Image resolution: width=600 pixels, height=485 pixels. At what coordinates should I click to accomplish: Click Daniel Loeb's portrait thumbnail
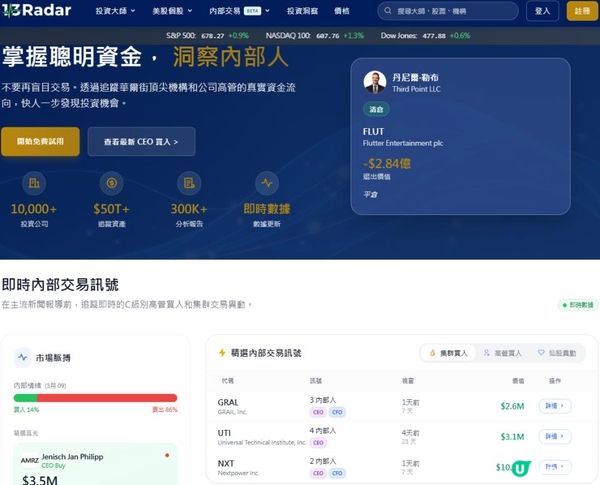[x=375, y=82]
